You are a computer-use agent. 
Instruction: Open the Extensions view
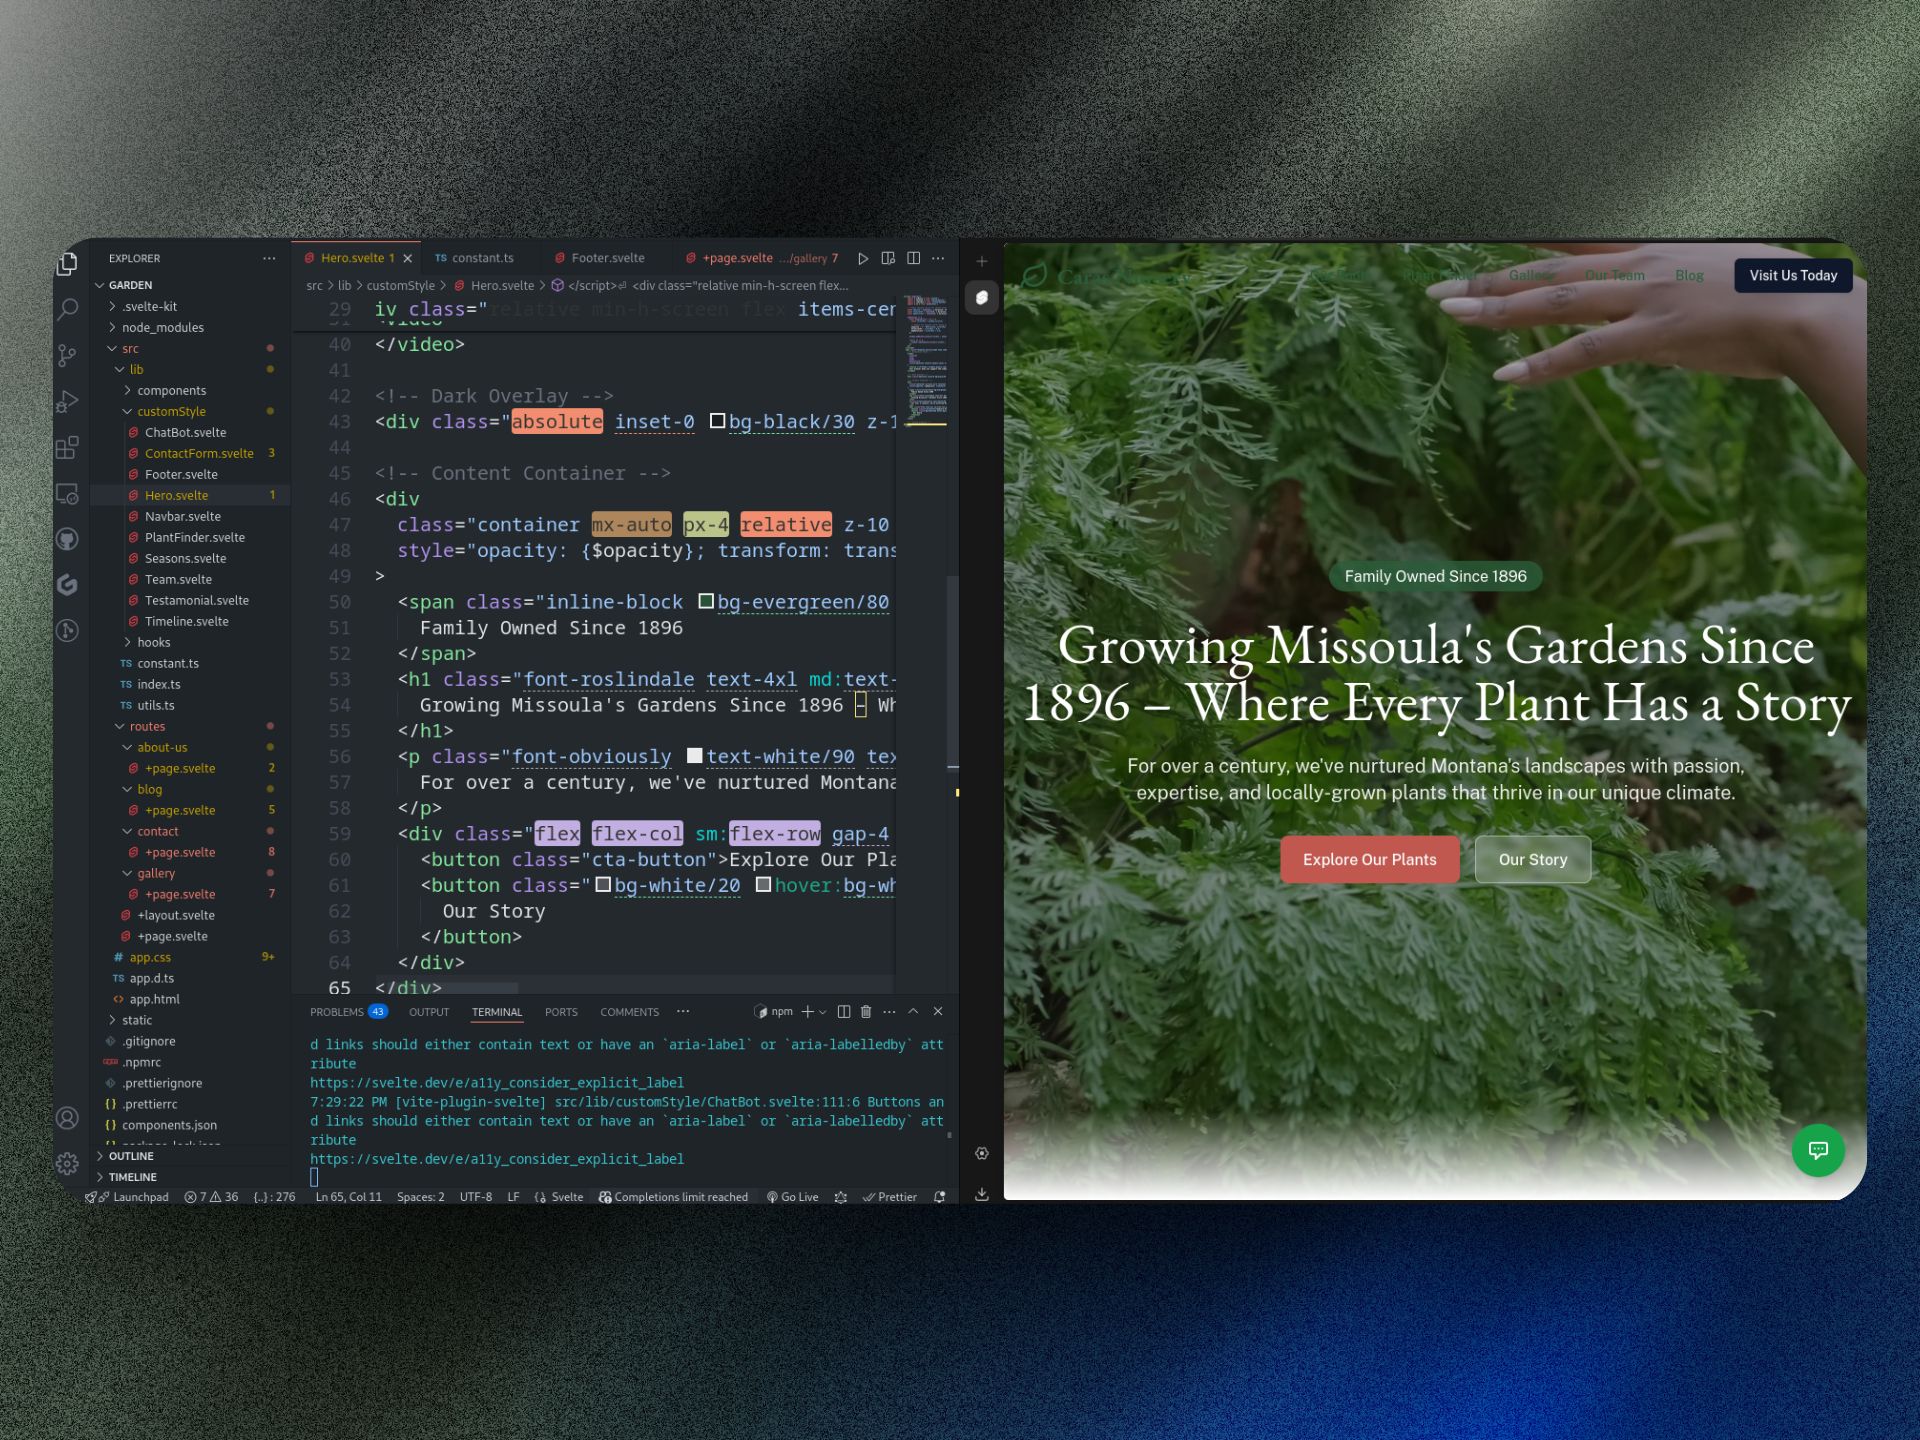[67, 447]
